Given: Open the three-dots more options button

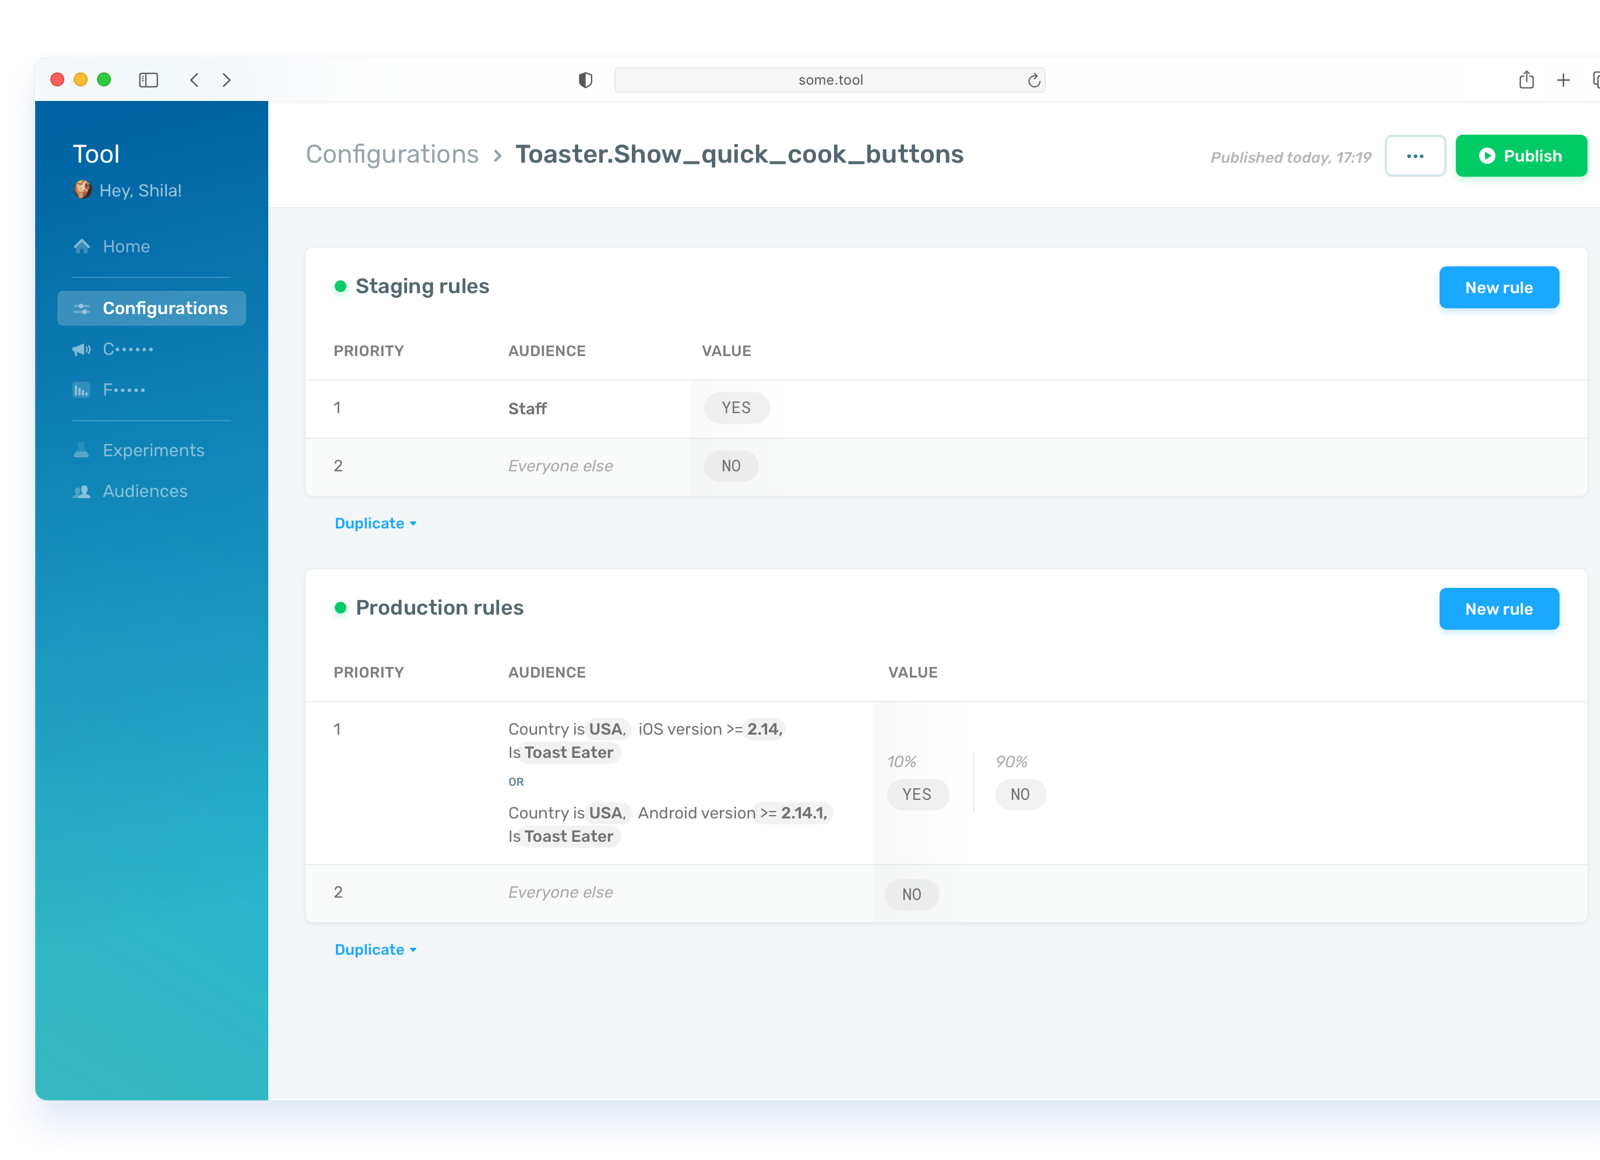Looking at the screenshot, I should click(x=1415, y=156).
